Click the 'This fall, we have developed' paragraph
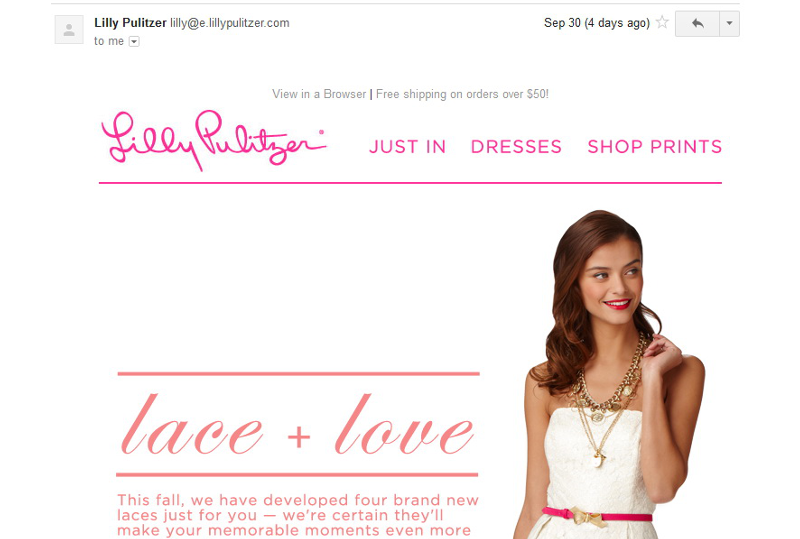This screenshot has width=800, height=539. 298,515
